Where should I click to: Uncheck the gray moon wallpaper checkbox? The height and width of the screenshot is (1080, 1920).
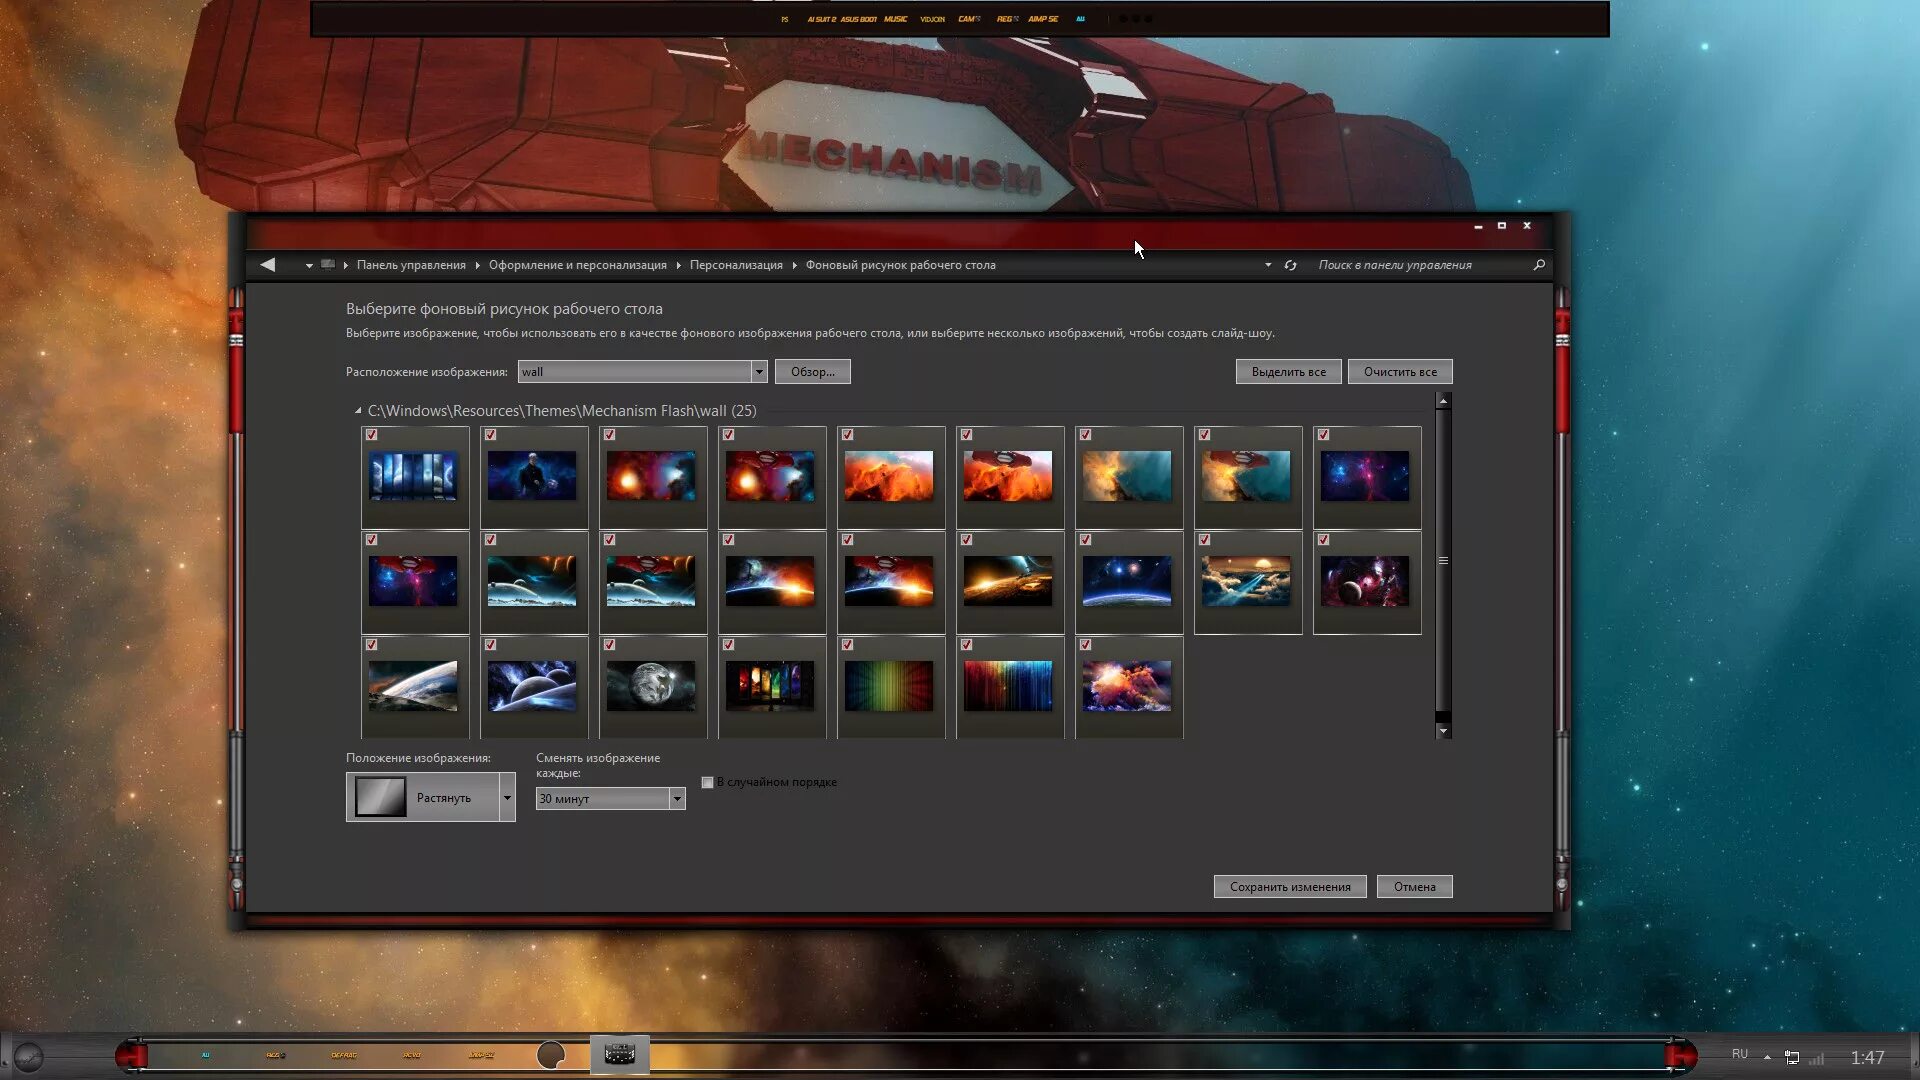610,645
